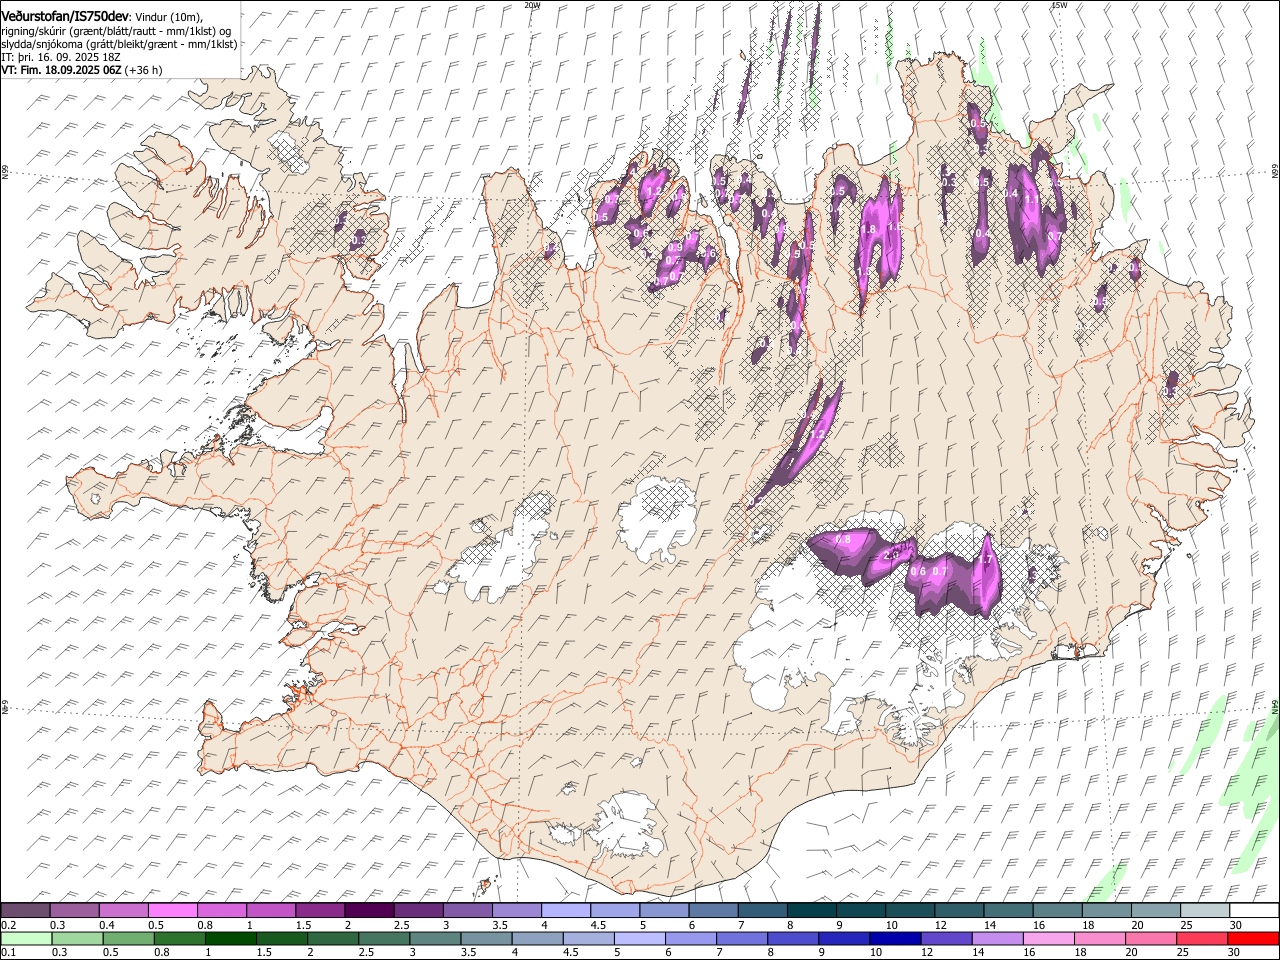Viewport: 1280px width, 960px height.
Task: Click the 'slydda/snjókoma' legend description line
Action: tap(119, 44)
